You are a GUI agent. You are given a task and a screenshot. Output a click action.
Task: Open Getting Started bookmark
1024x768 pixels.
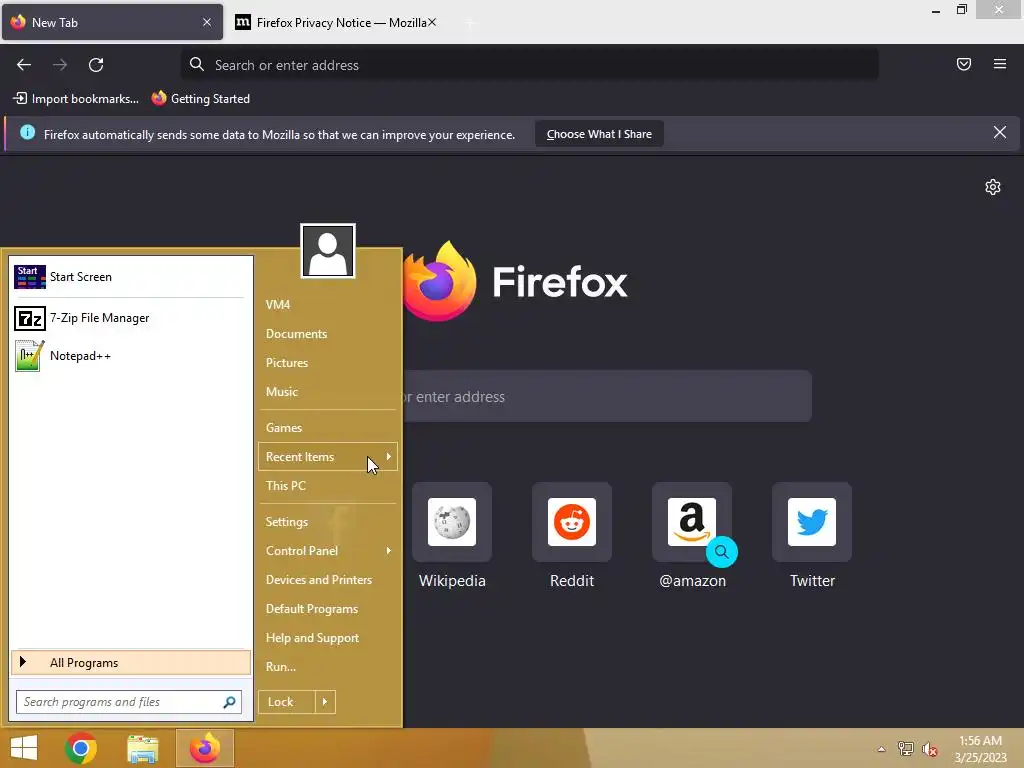click(x=201, y=99)
